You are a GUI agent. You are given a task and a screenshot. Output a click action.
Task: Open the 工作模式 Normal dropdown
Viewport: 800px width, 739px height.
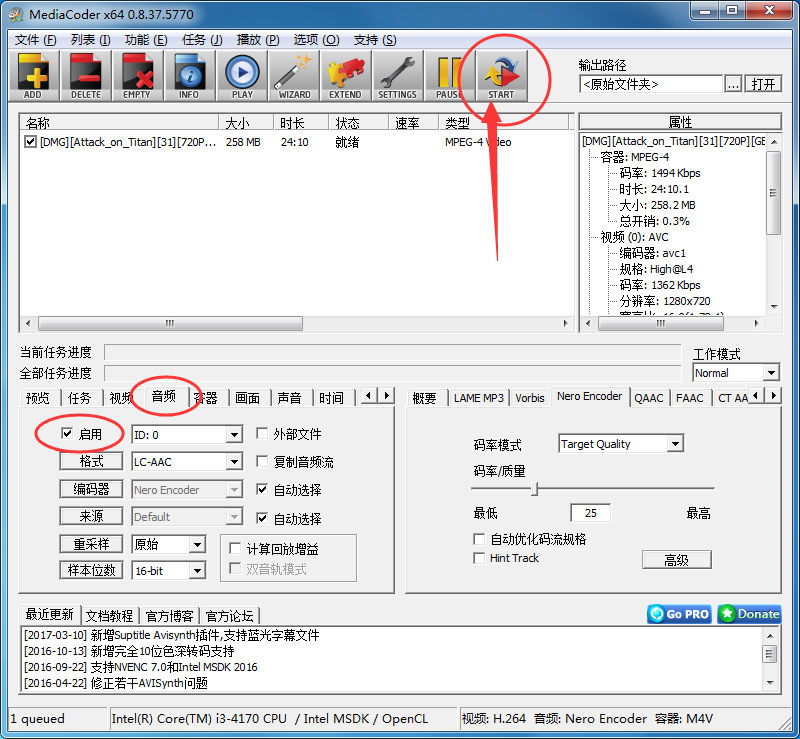coord(735,372)
